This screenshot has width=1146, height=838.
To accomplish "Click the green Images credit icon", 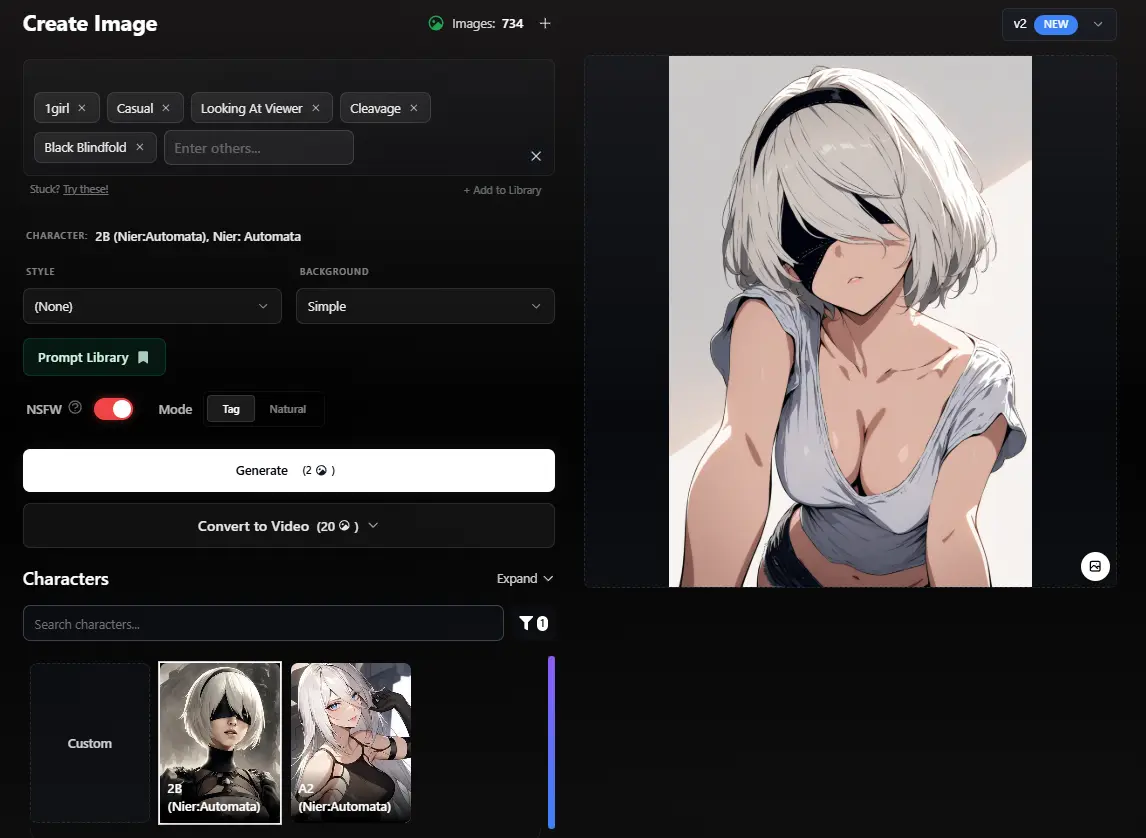I will (437, 23).
